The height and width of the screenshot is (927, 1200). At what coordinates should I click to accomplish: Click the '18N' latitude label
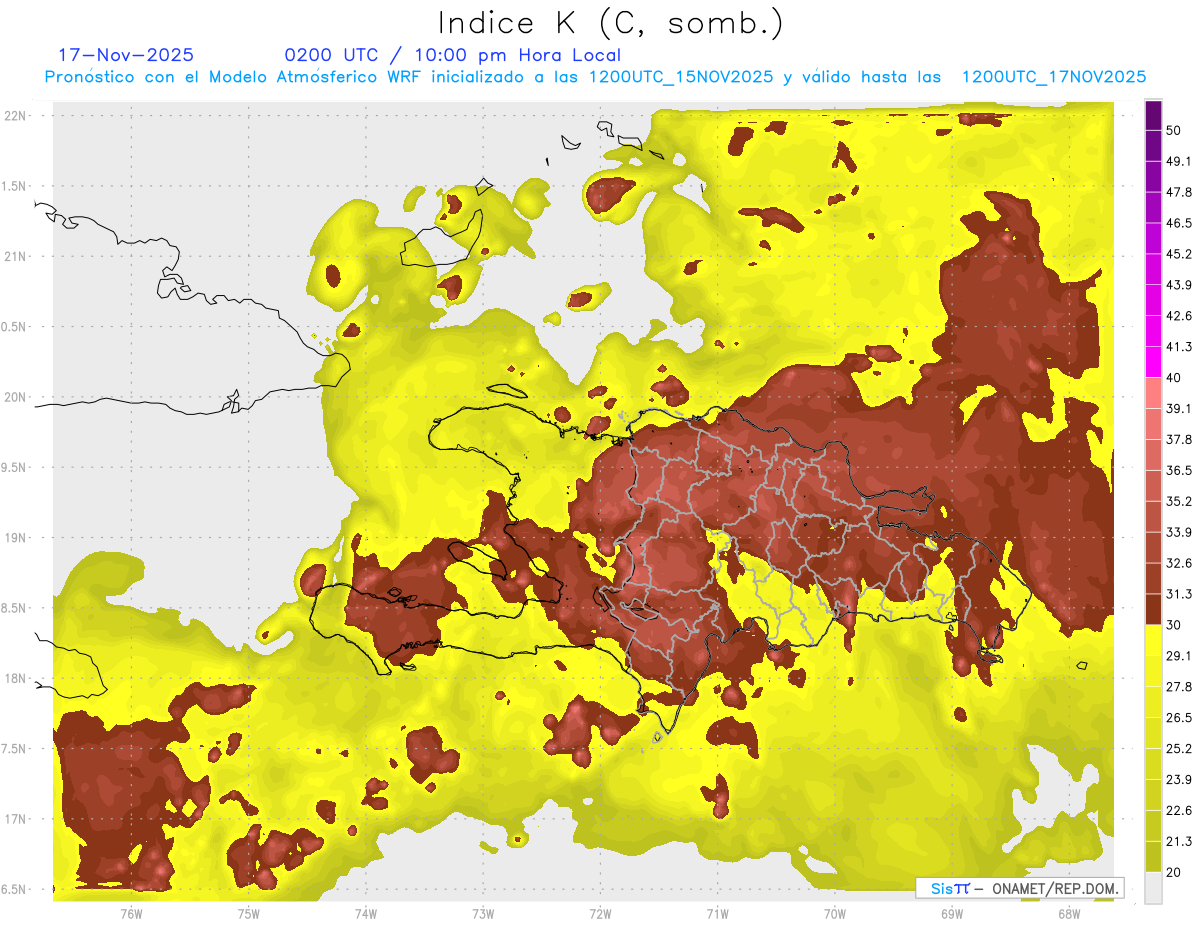[x=15, y=678]
